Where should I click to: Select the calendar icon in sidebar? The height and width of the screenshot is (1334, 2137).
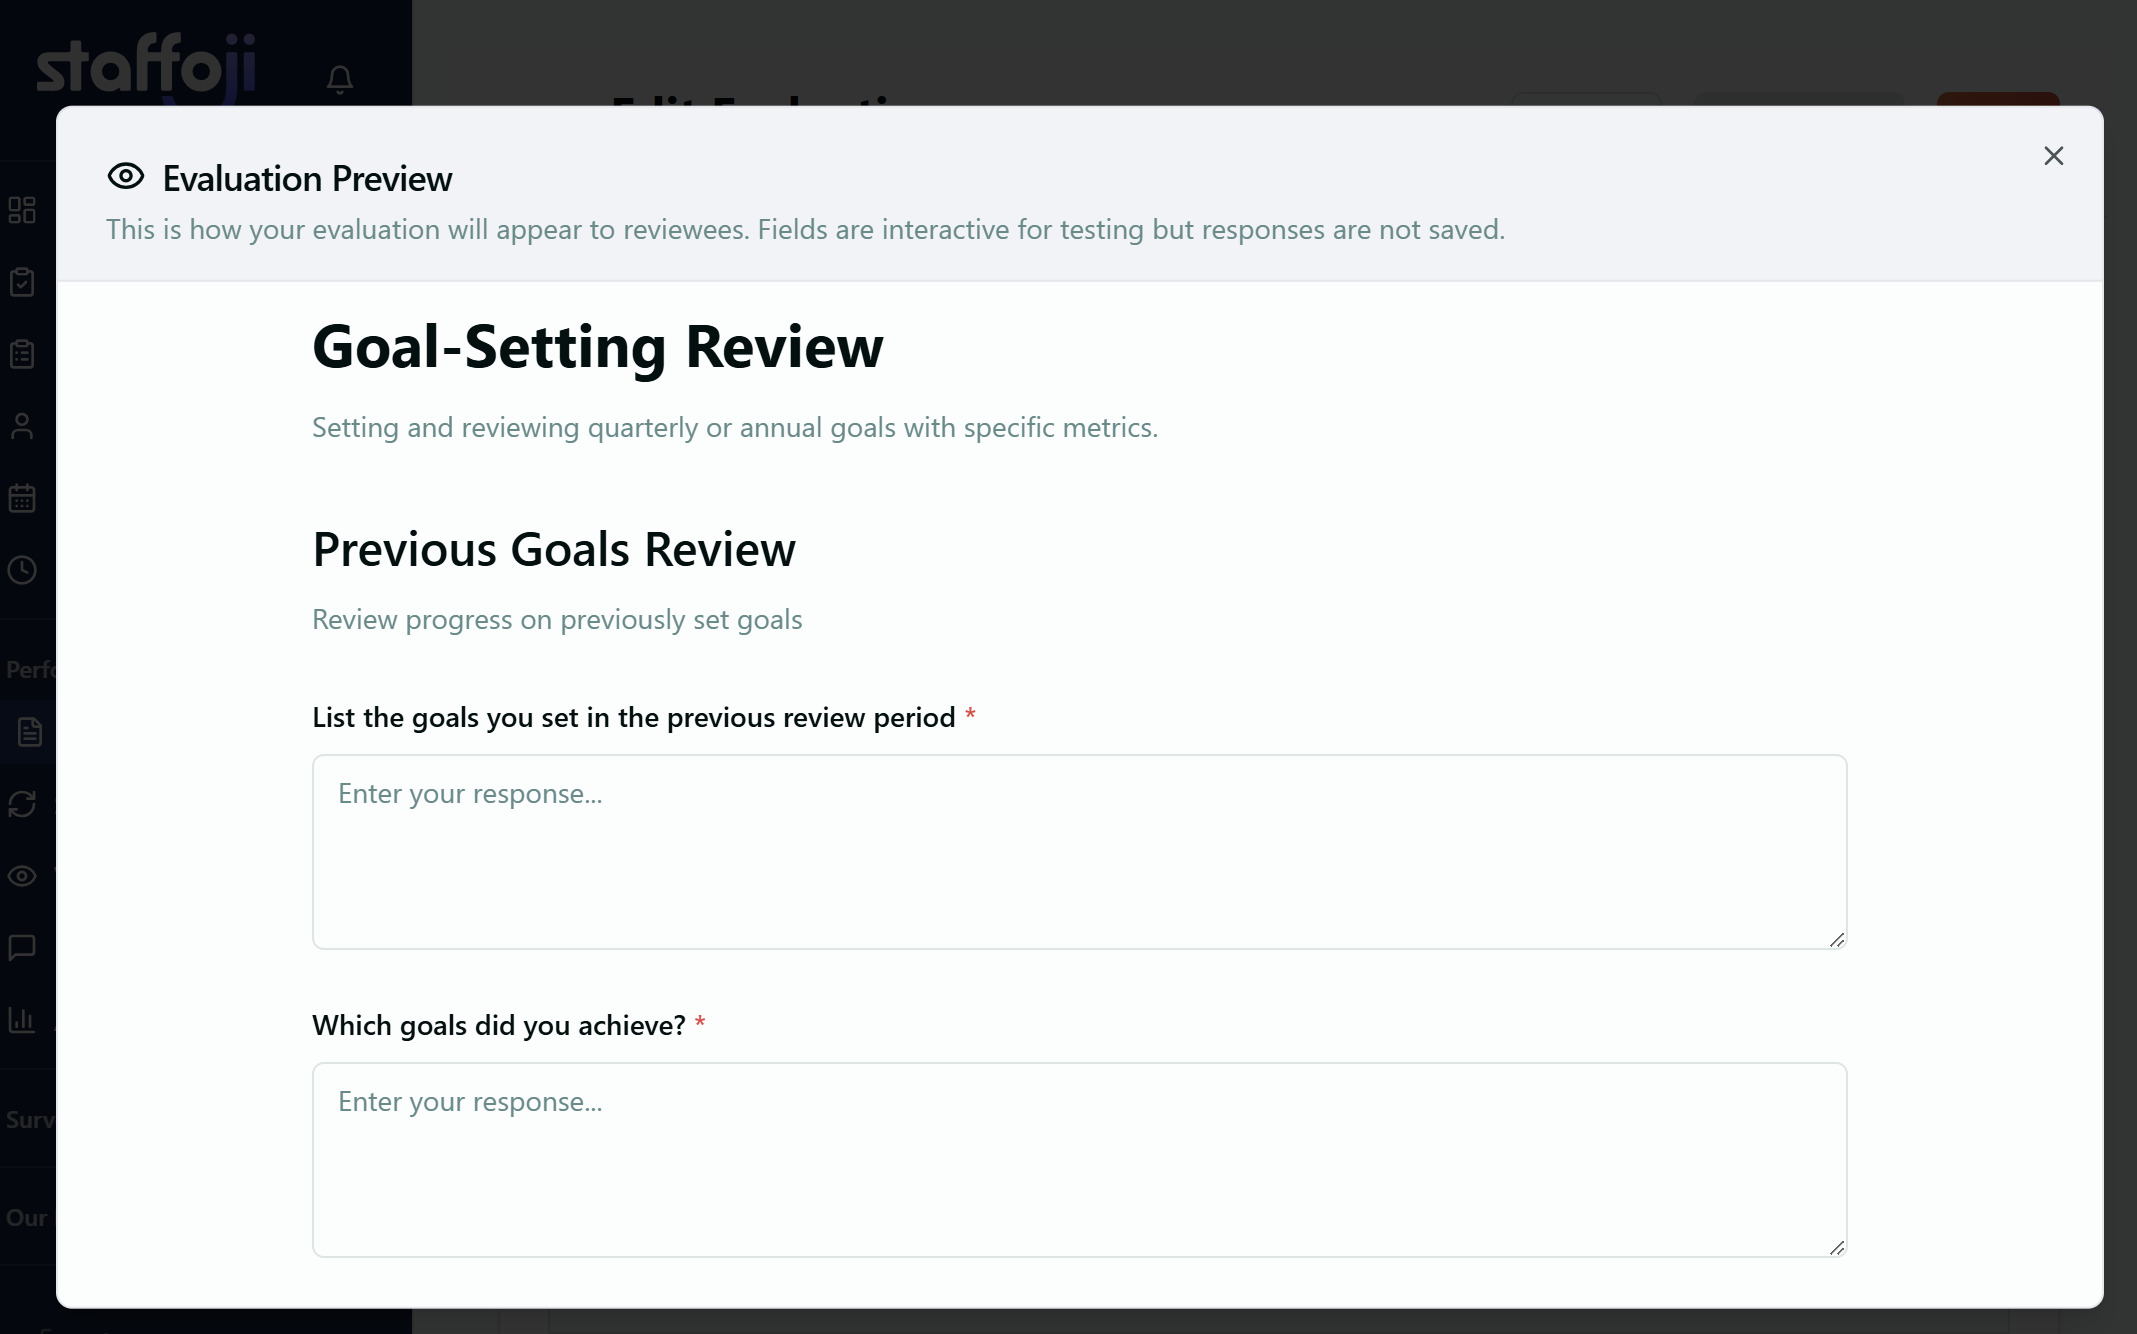(x=22, y=498)
